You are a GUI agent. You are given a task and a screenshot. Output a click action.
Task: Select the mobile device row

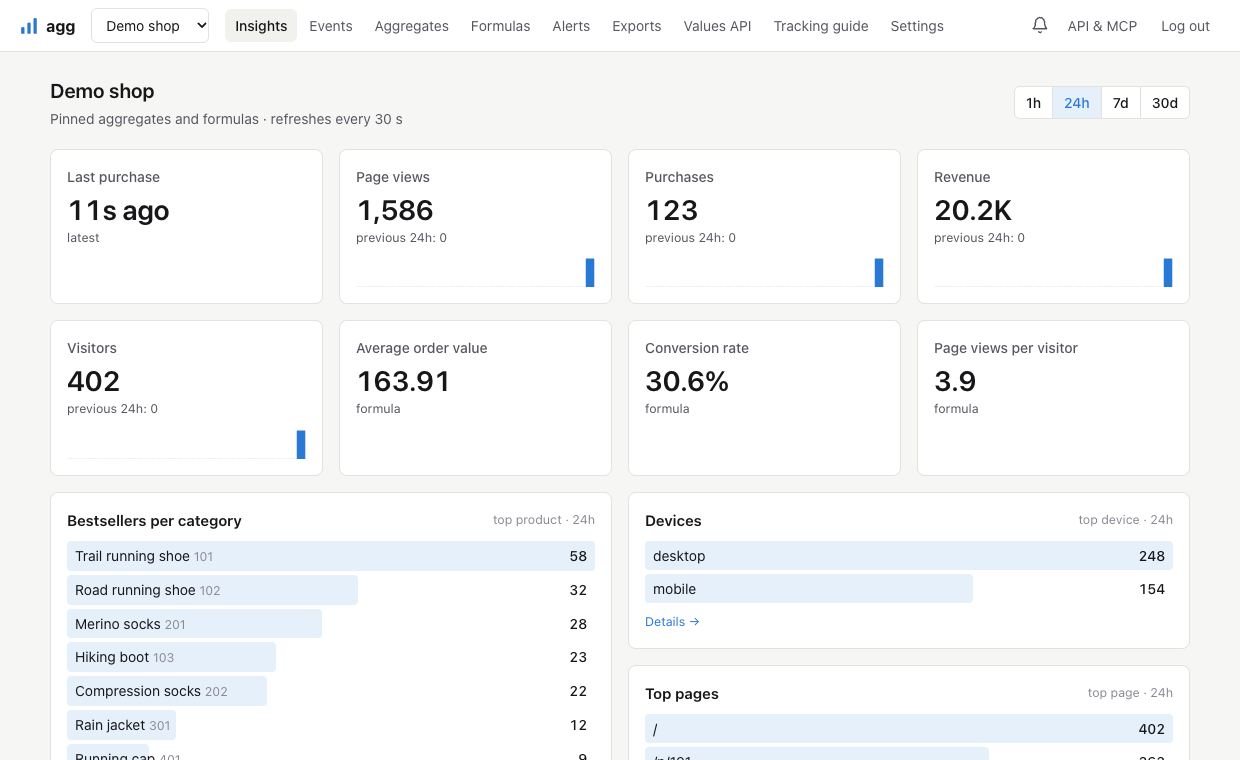[909, 589]
